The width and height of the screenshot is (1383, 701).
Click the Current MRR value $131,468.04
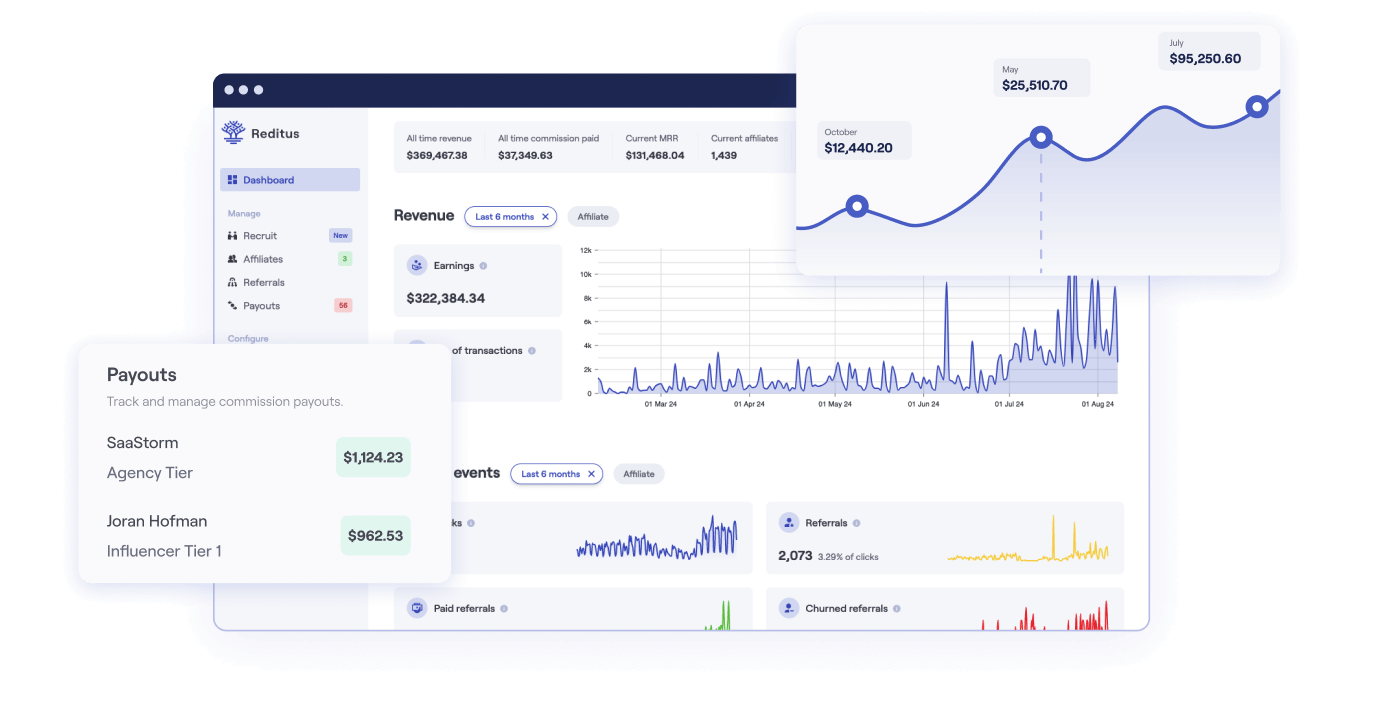(655, 155)
